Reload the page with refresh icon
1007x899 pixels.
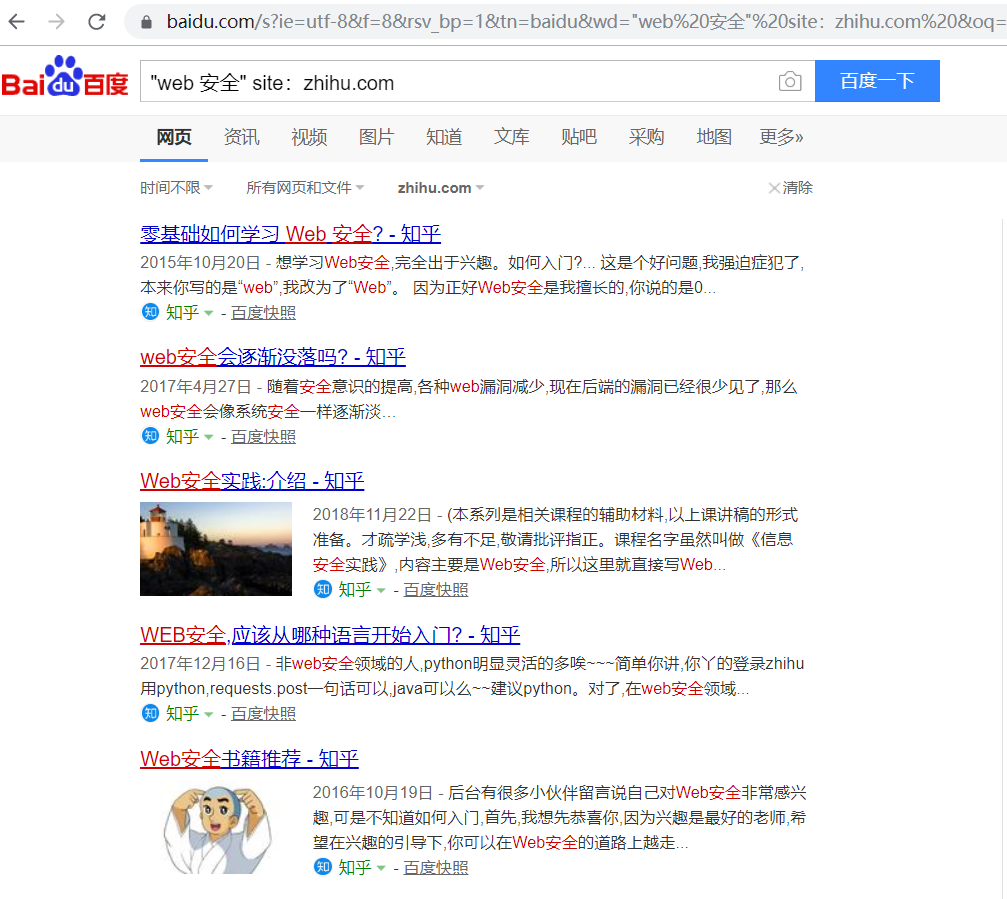[x=96, y=22]
